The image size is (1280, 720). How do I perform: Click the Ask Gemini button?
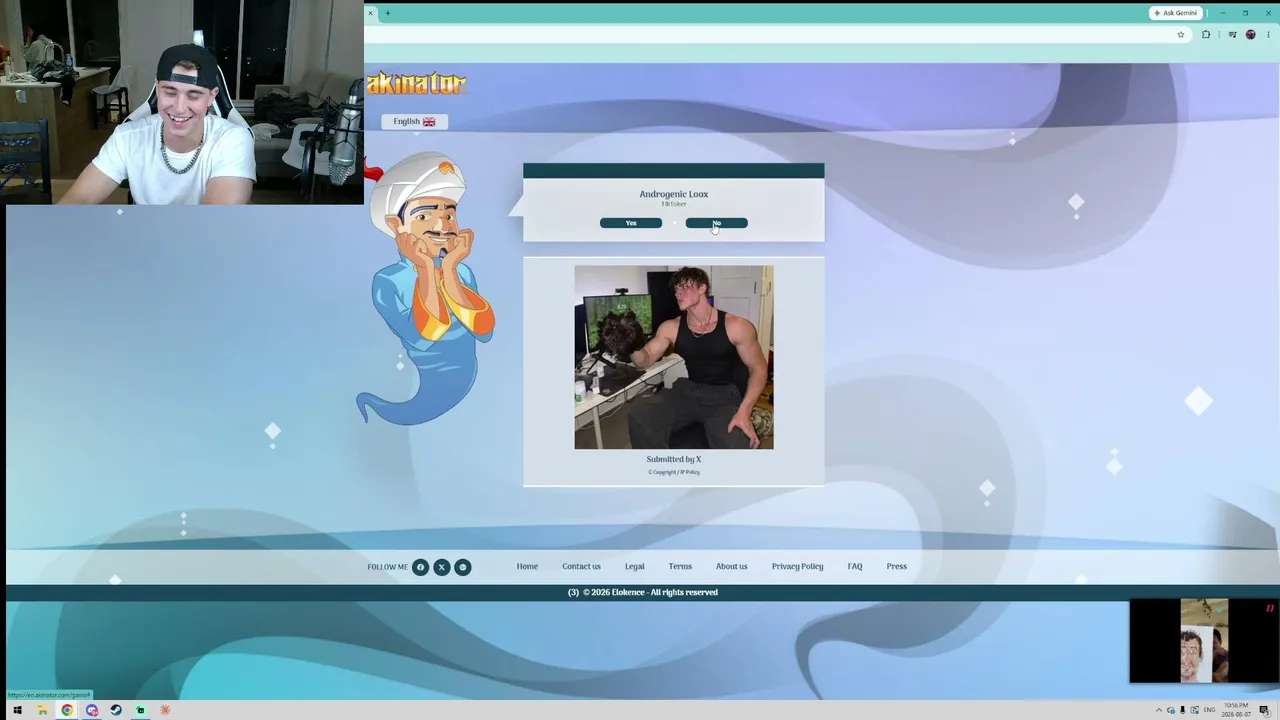pyautogui.click(x=1175, y=13)
